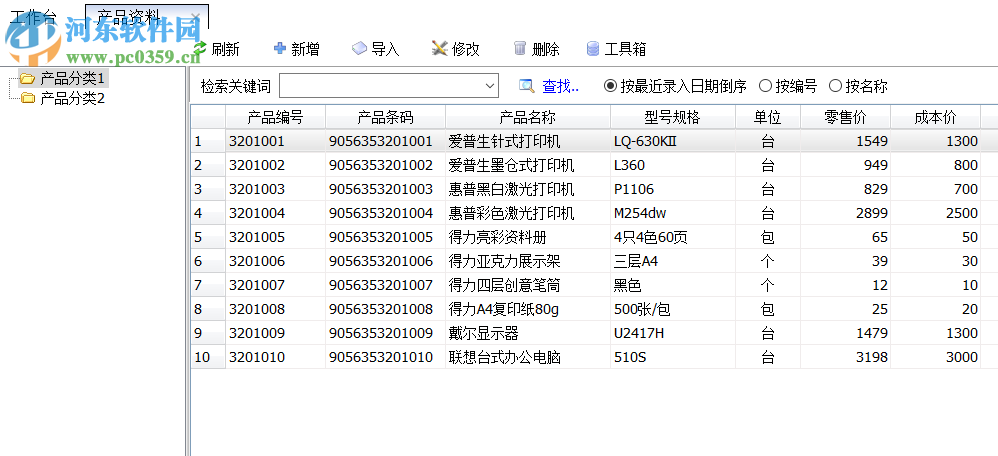Viewport: 998px width, 456px height.
Task: Close the 产品资料 tab
Action: pos(195,18)
